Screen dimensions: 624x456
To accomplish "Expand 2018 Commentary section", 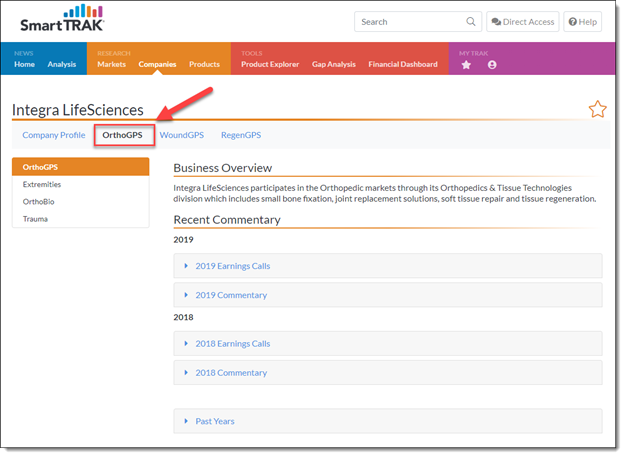I will point(388,372).
